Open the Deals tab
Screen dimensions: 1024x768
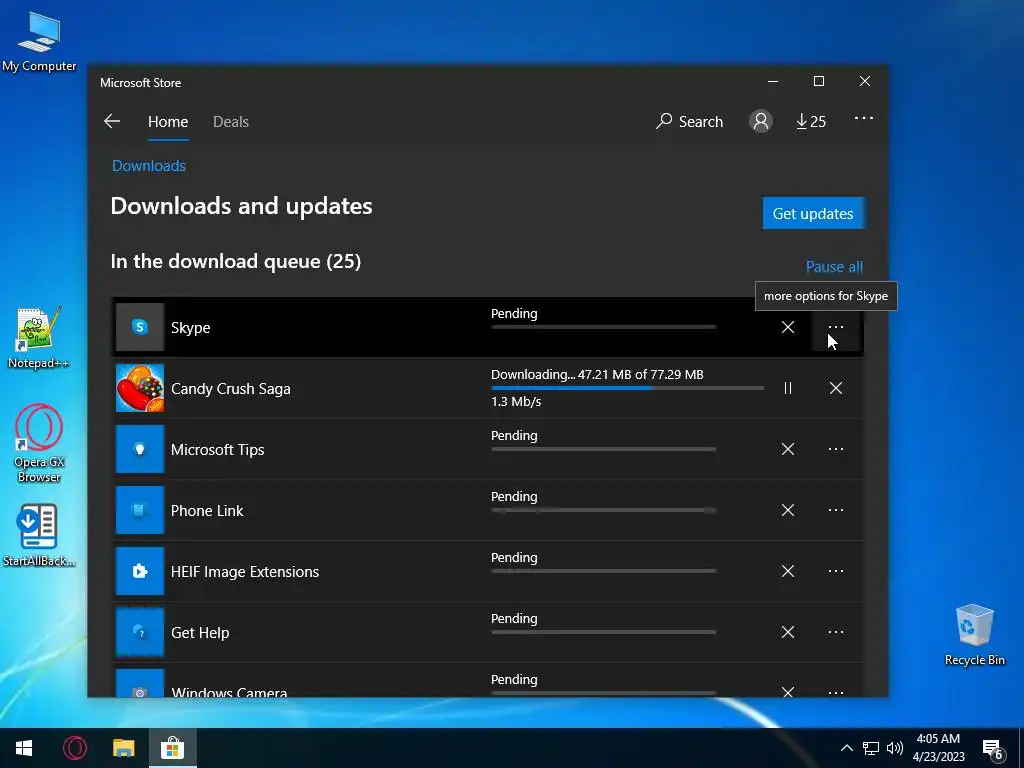coord(231,121)
